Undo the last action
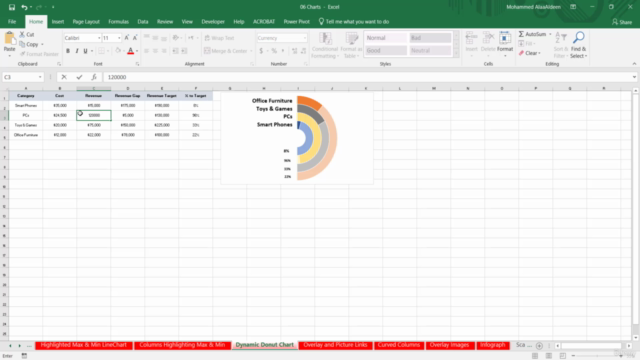The image size is (640, 360). pyautogui.click(x=24, y=7)
